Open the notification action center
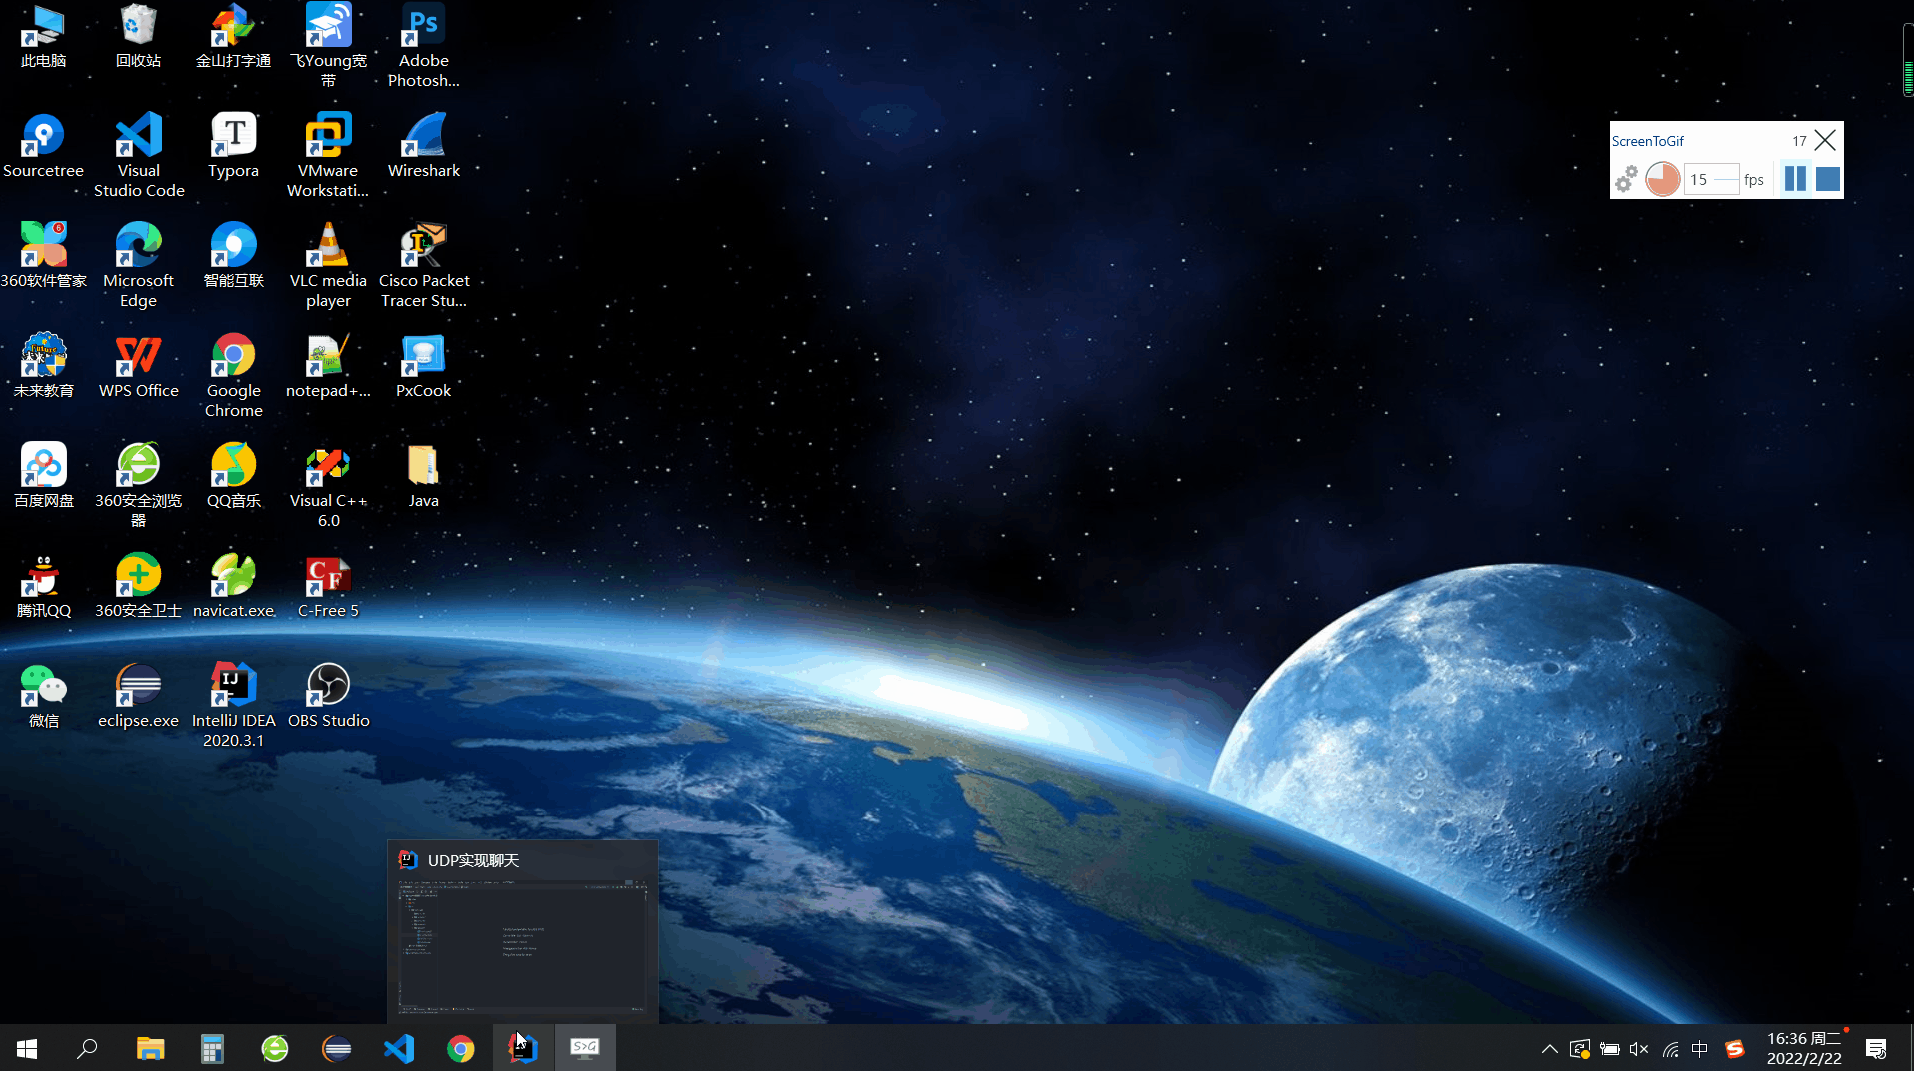The image size is (1914, 1071). (1876, 1049)
